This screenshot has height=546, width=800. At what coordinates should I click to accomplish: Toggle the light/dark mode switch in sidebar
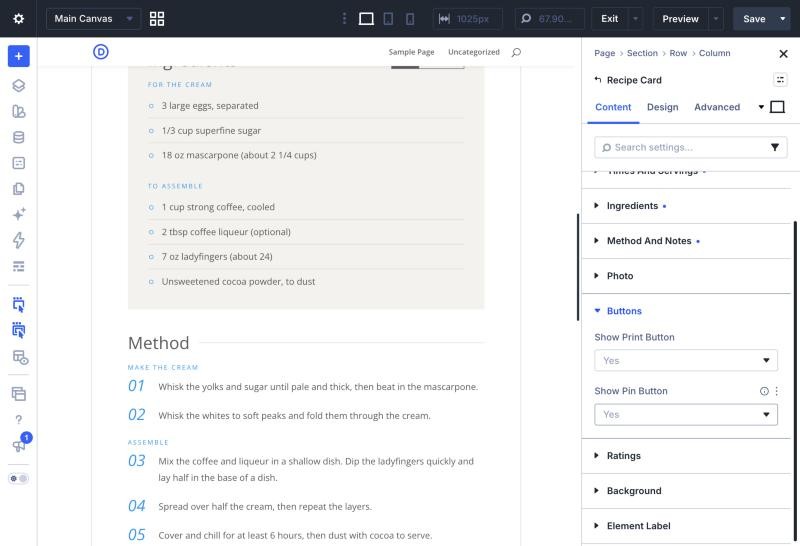(19, 479)
